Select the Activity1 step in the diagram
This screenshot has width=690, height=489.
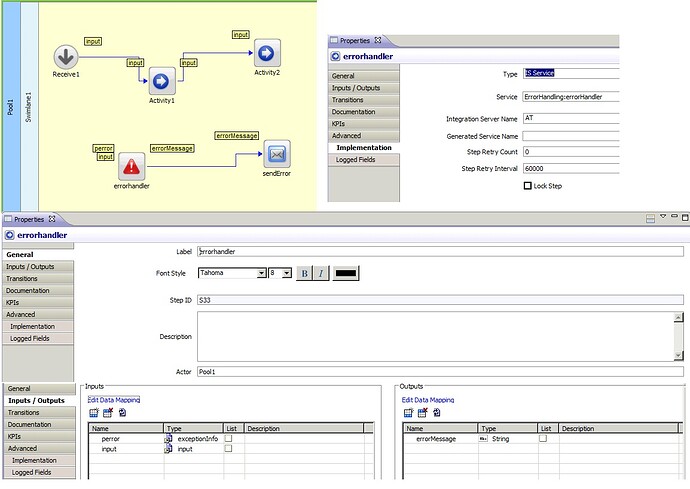pyautogui.click(x=161, y=81)
